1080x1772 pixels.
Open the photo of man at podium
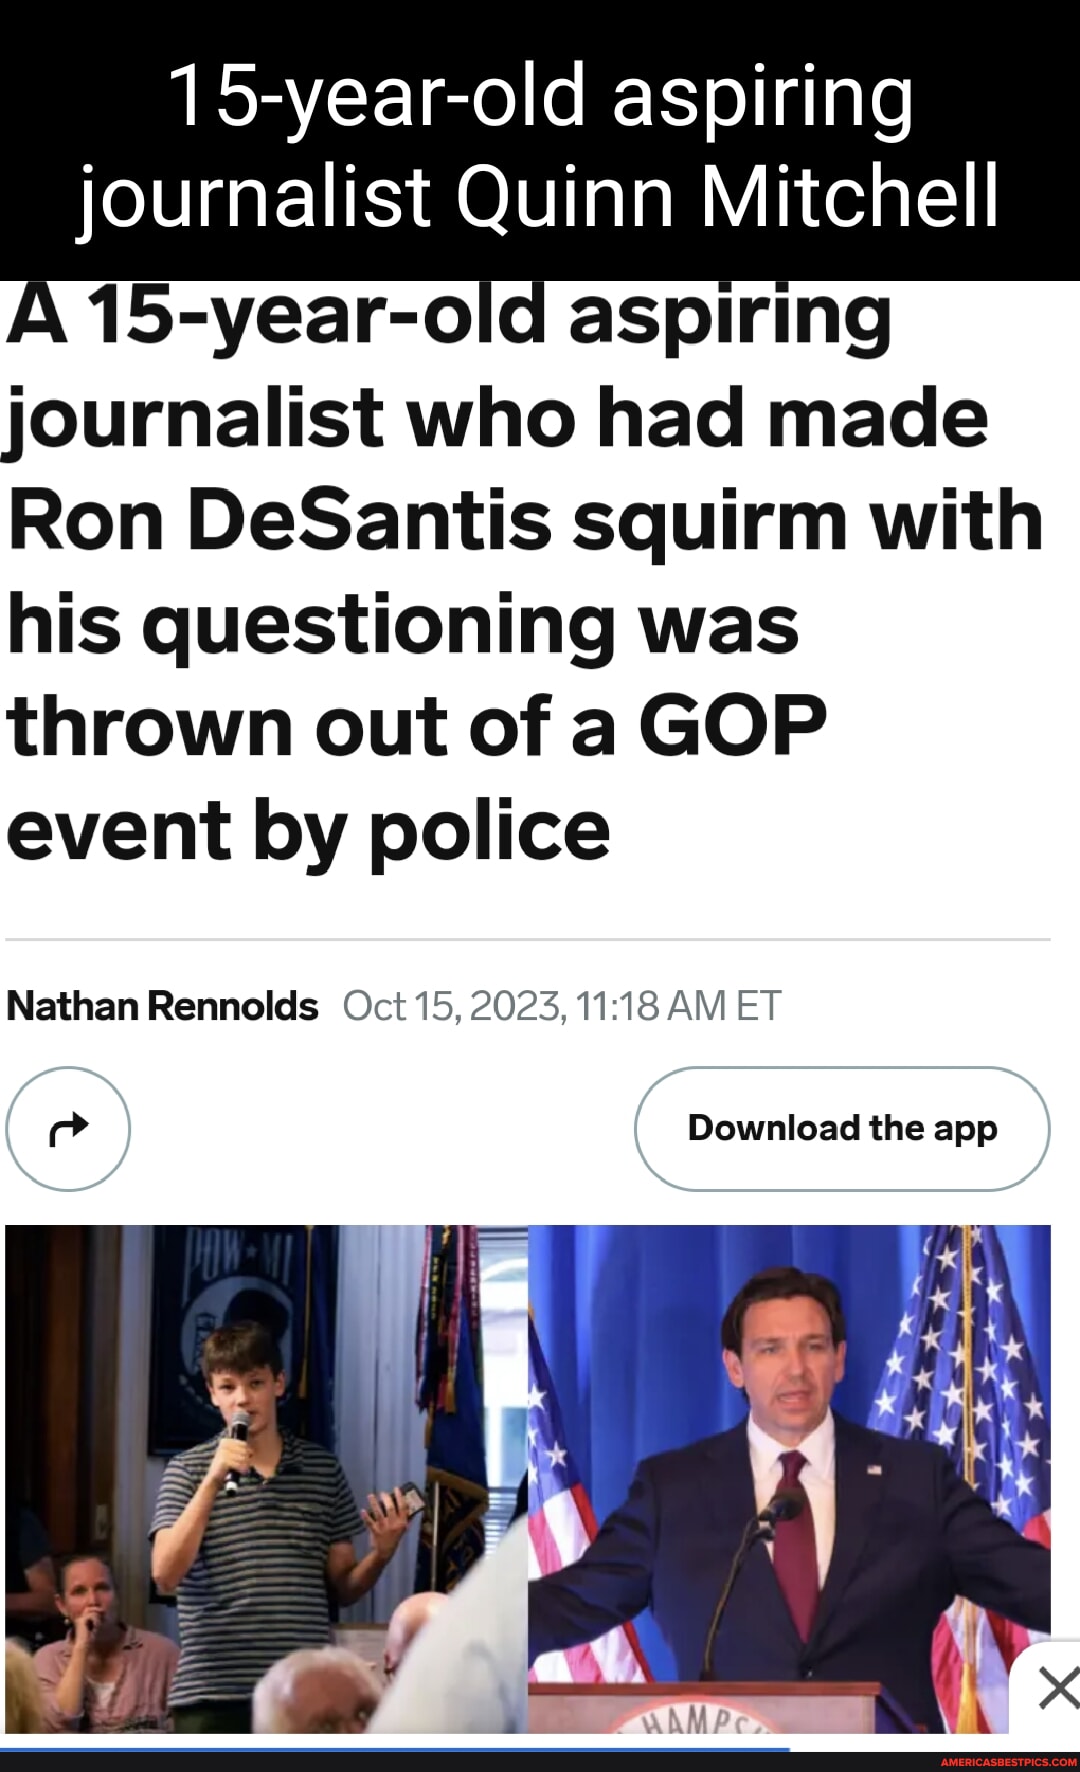pyautogui.click(x=789, y=1478)
